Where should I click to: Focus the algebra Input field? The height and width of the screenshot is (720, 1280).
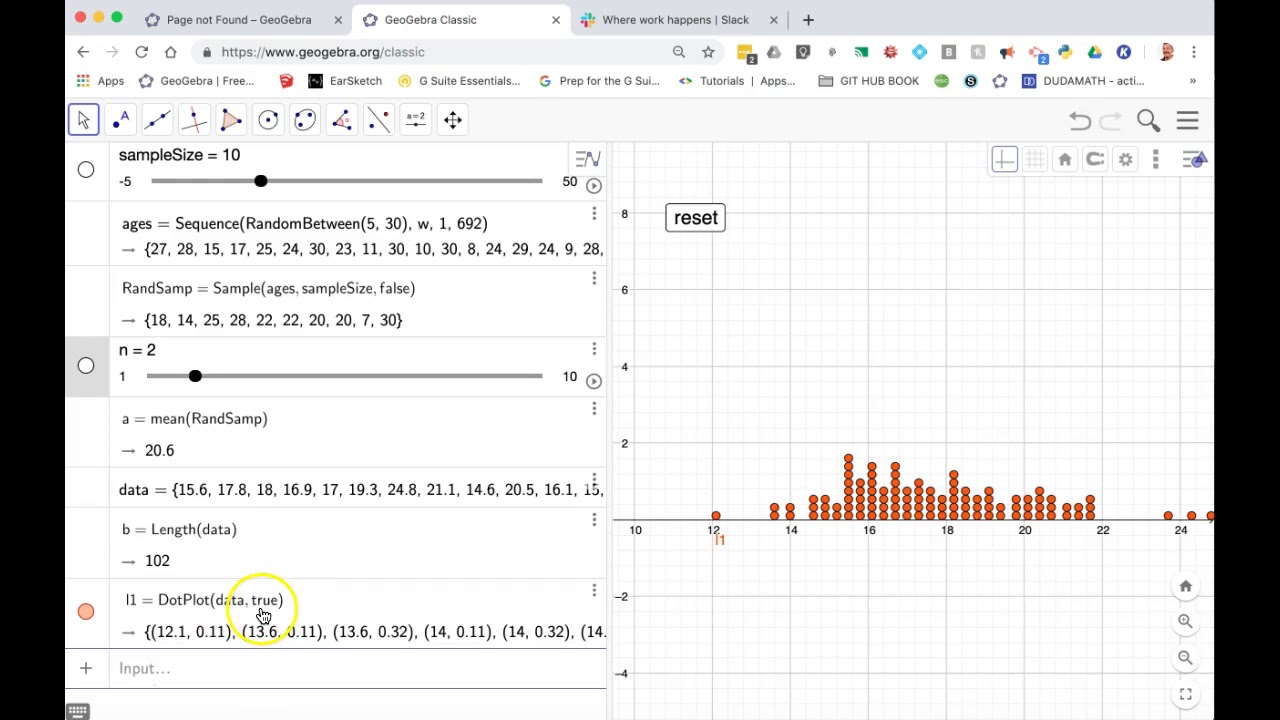click(x=360, y=668)
